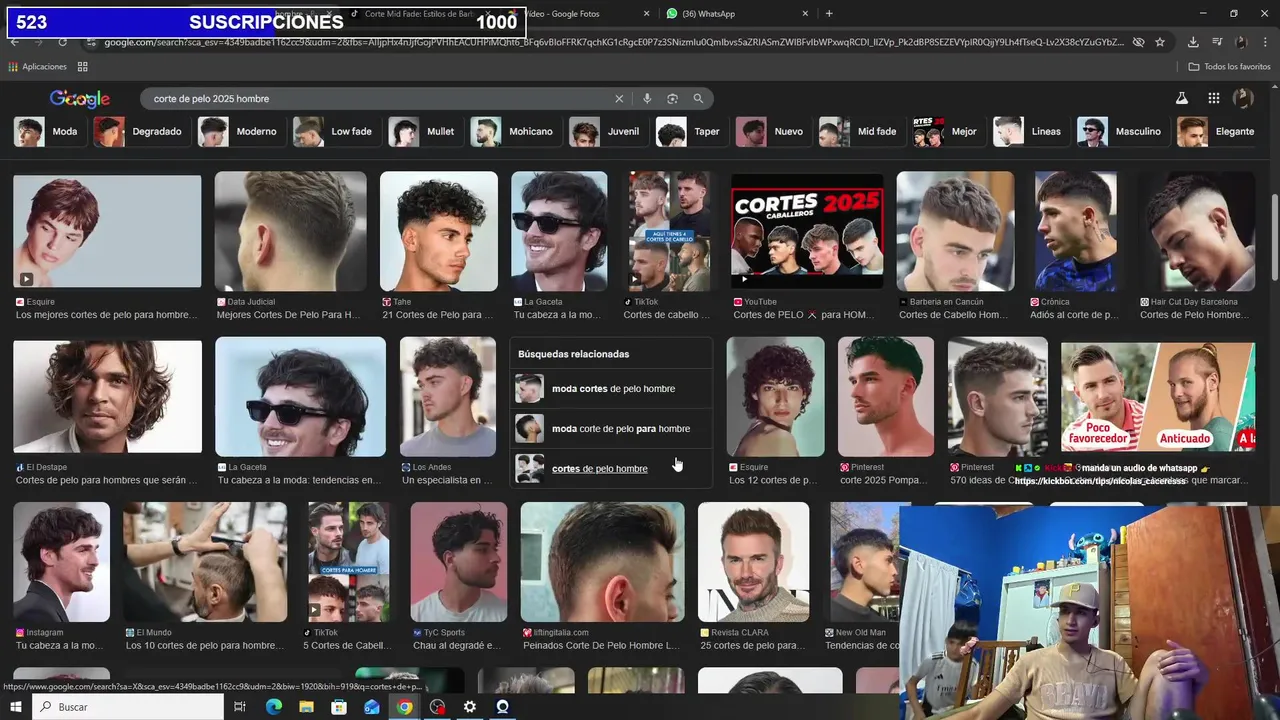Open File Explorer from taskbar
The height and width of the screenshot is (720, 1280).
click(x=306, y=707)
